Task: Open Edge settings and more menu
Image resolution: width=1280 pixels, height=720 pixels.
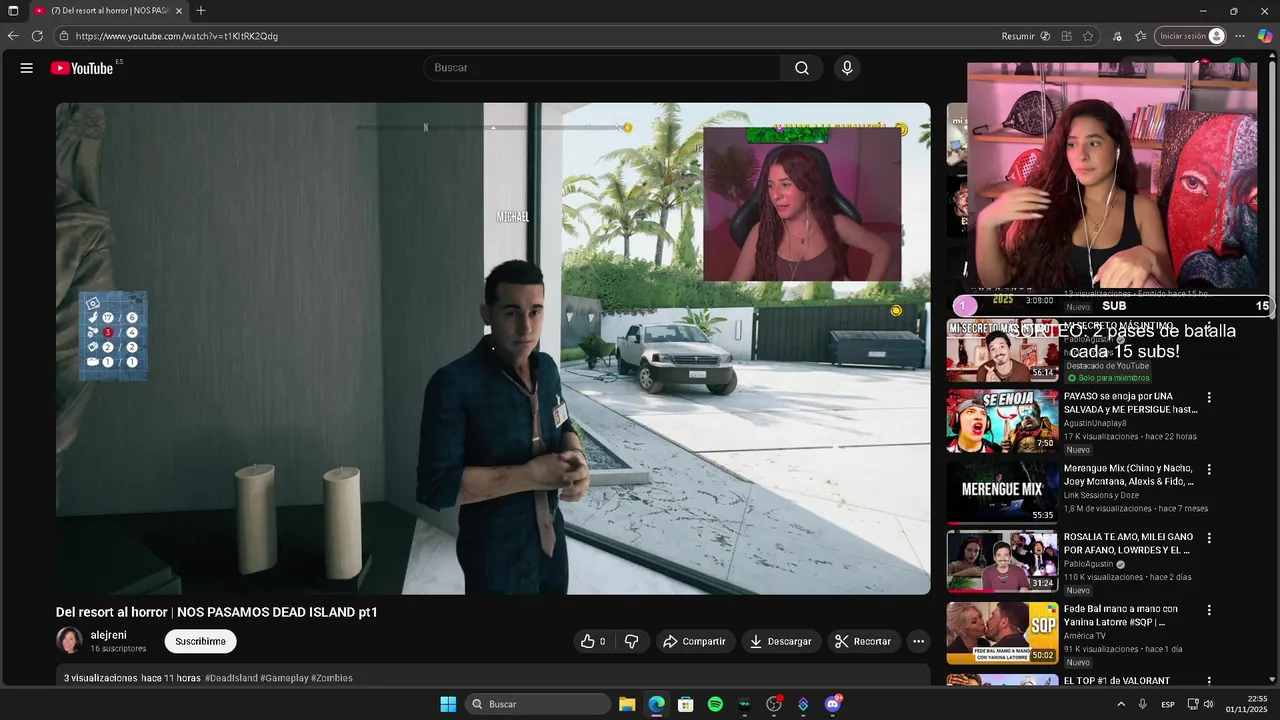Action: pyautogui.click(x=1240, y=36)
